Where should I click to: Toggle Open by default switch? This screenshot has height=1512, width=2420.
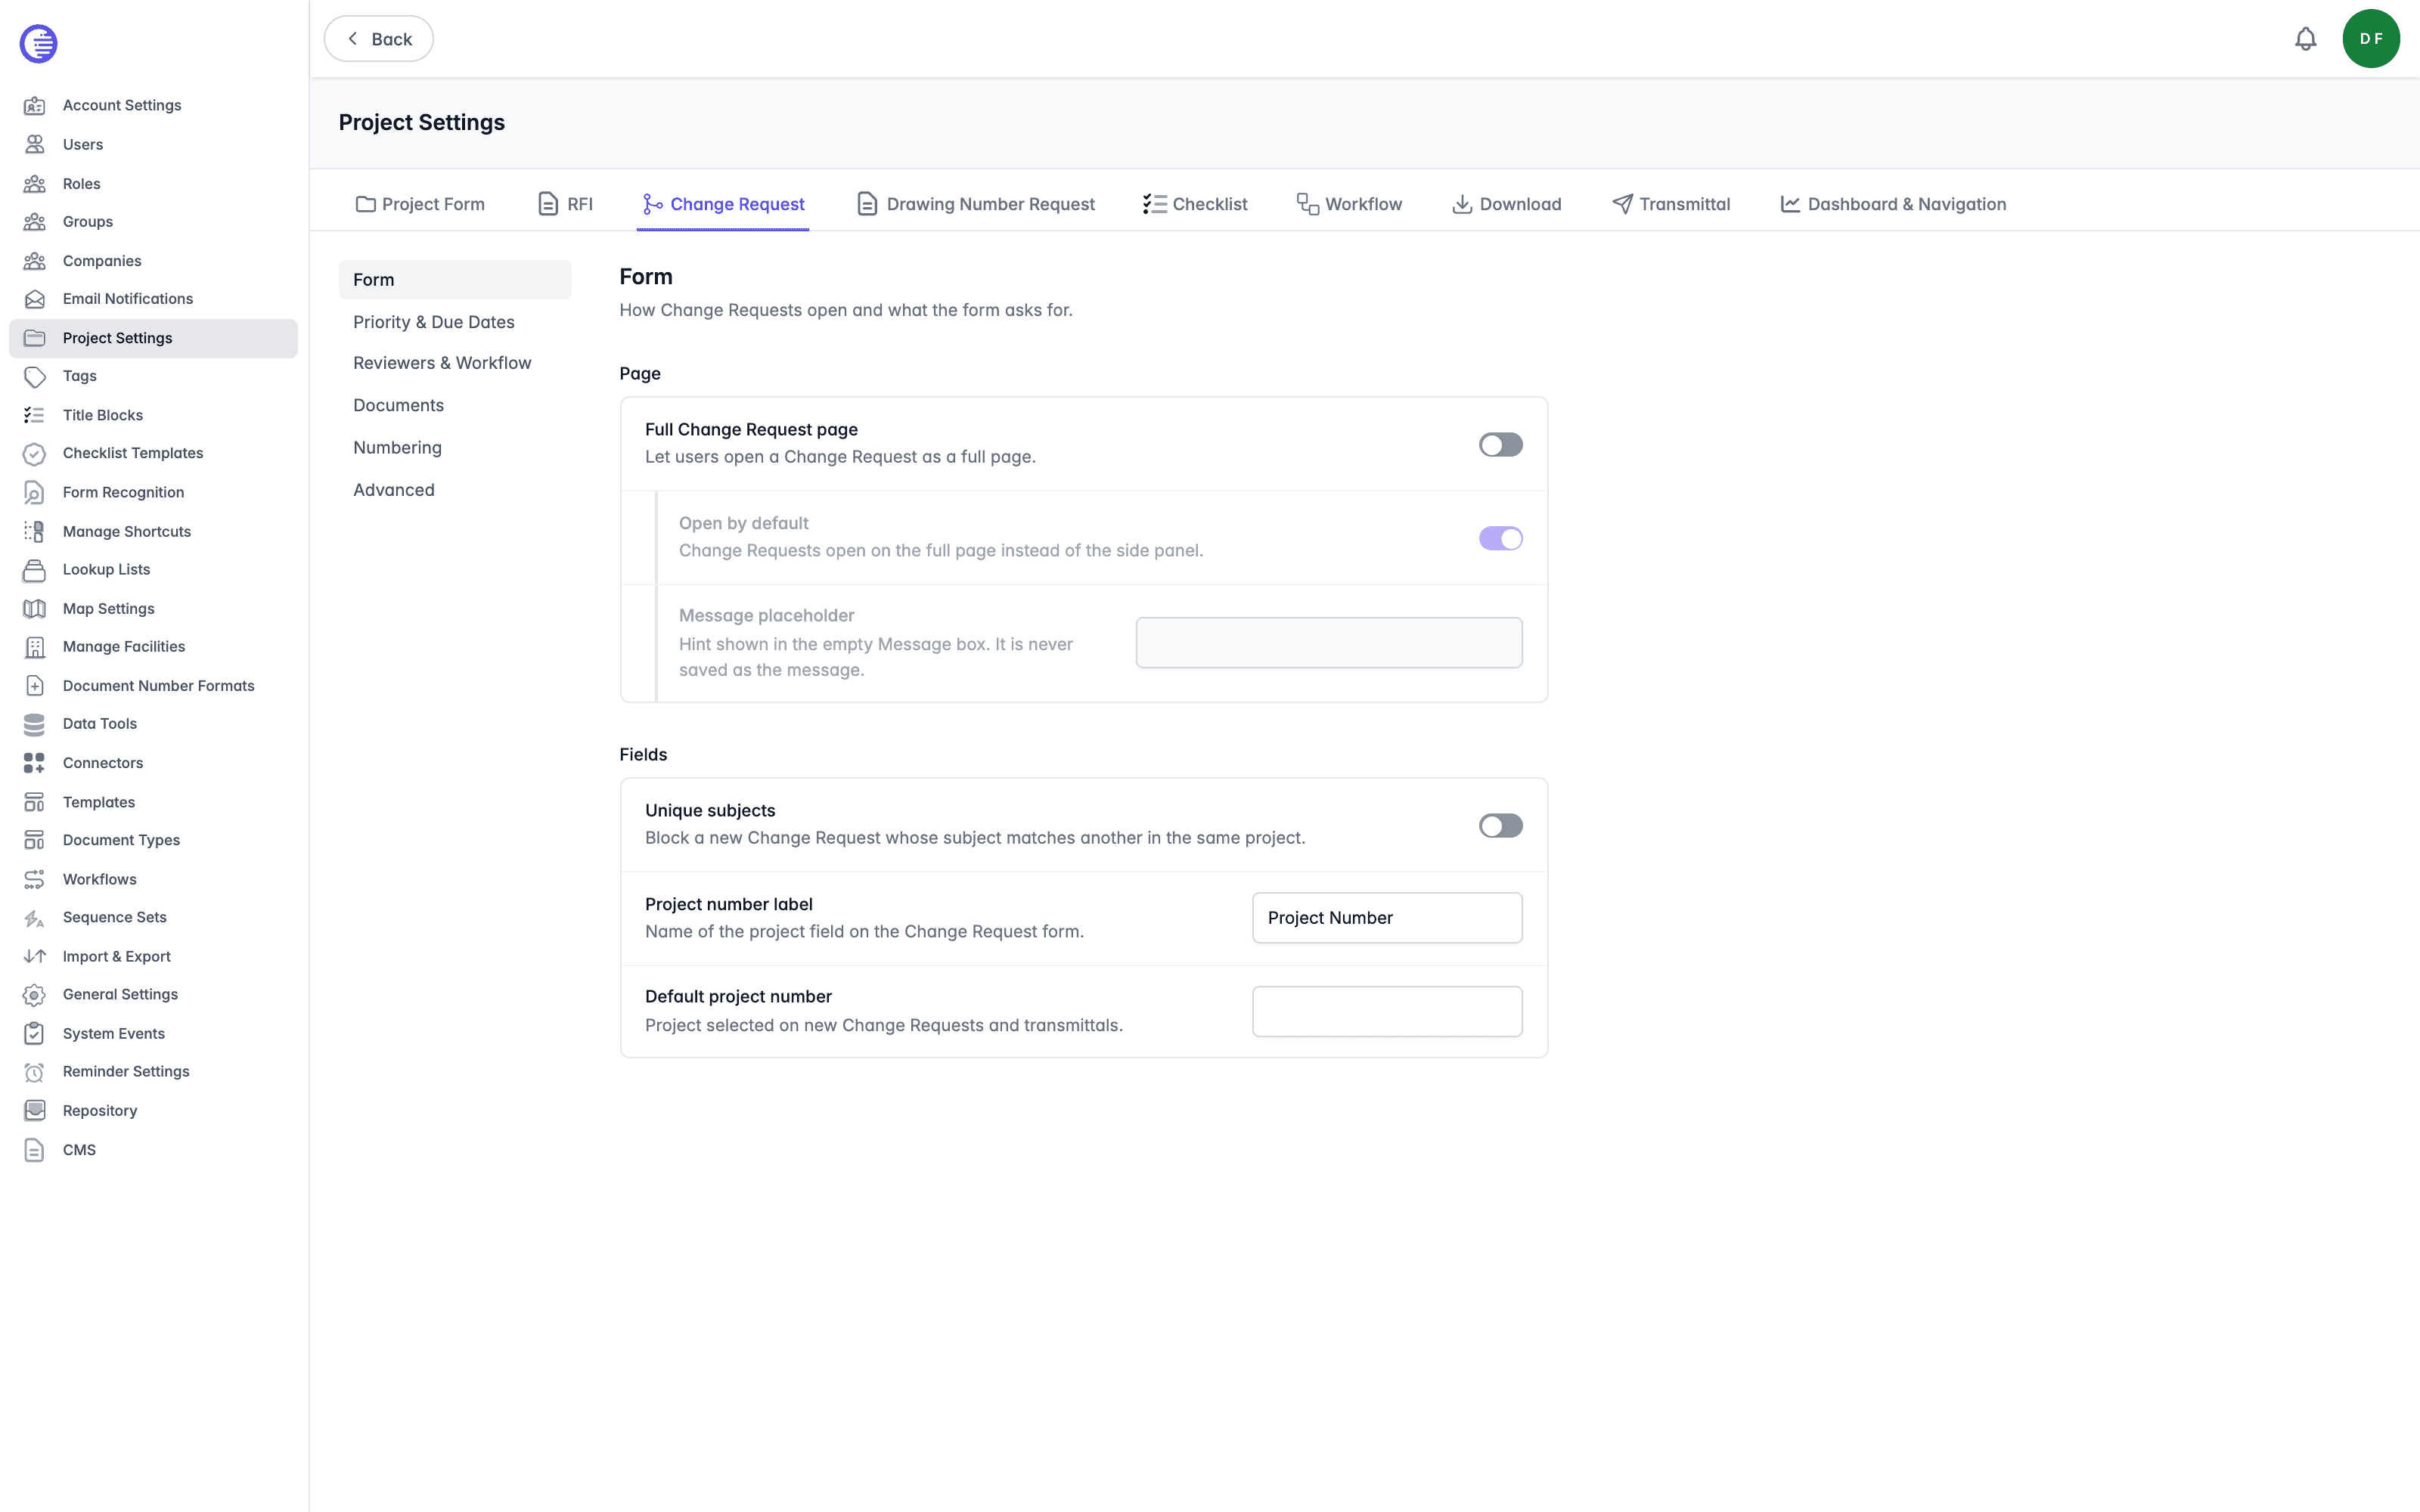(1500, 538)
